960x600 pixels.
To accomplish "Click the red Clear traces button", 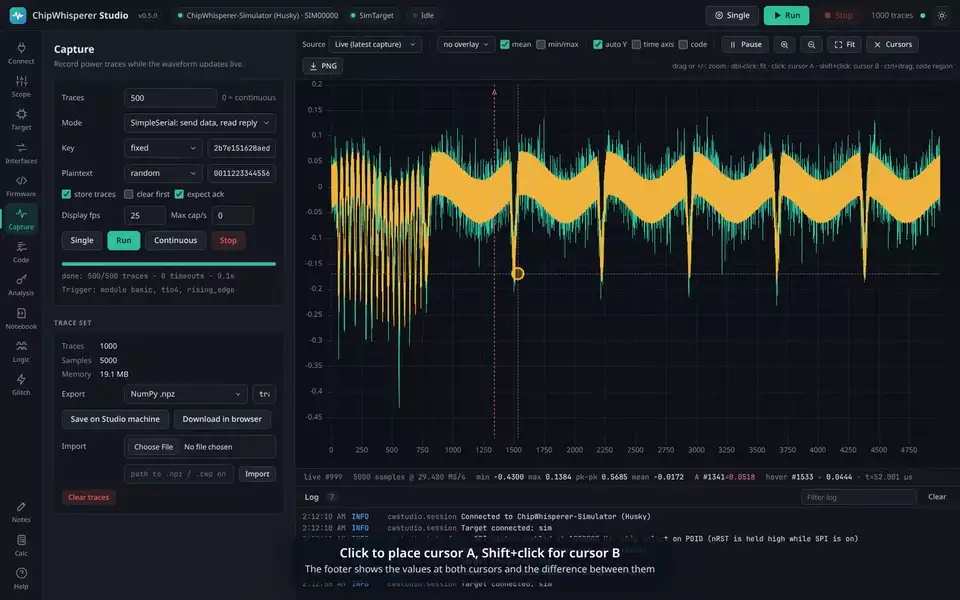I will click(88, 497).
